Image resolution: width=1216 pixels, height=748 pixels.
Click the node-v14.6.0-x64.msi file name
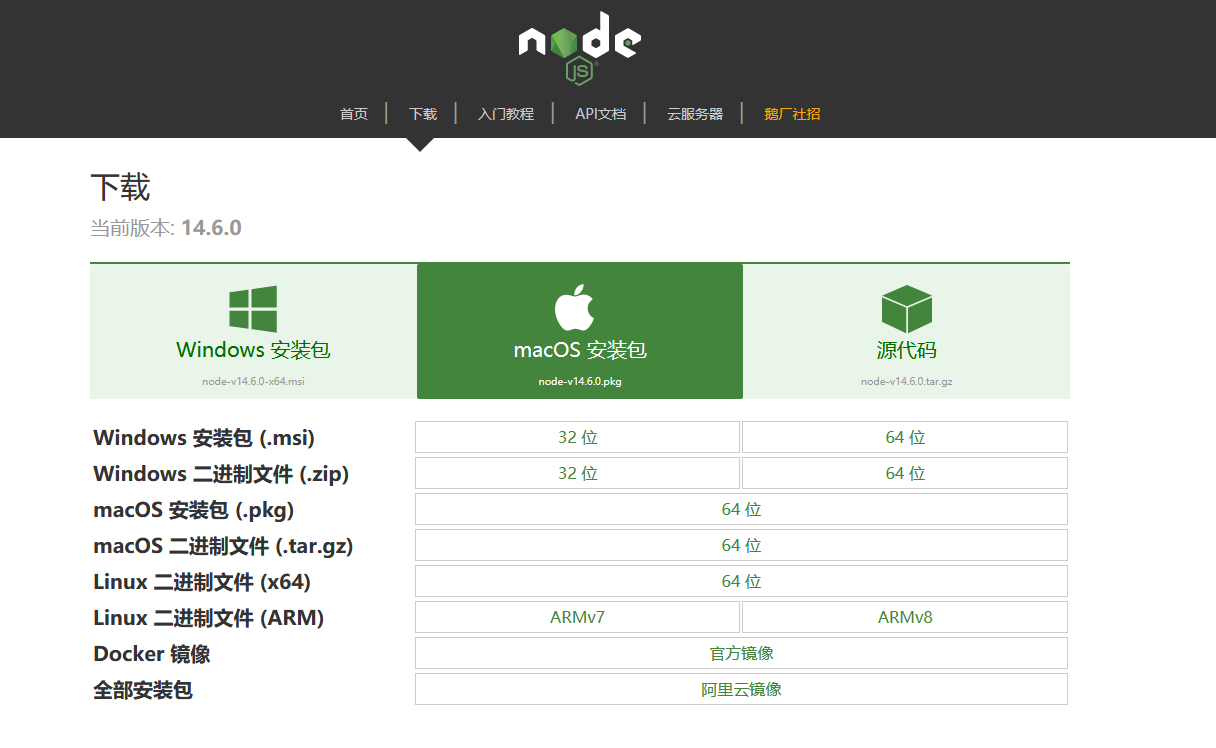pos(253,381)
